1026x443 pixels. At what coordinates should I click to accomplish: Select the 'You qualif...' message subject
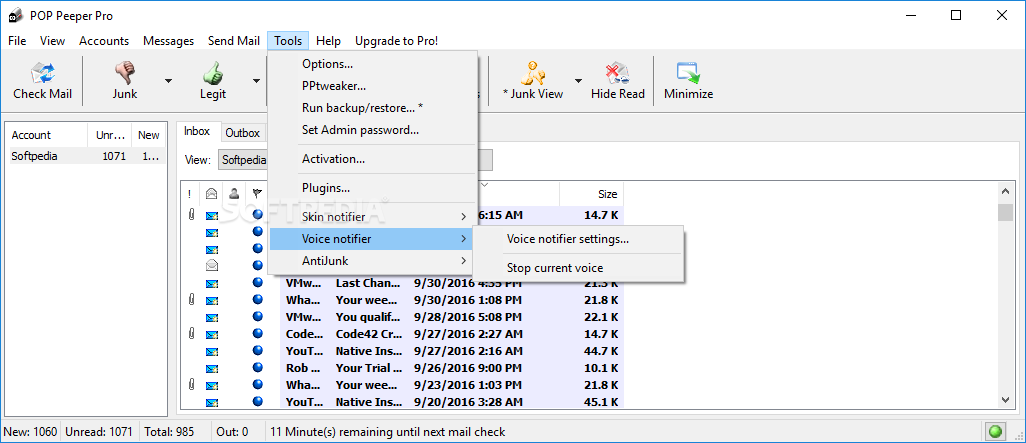pos(368,317)
